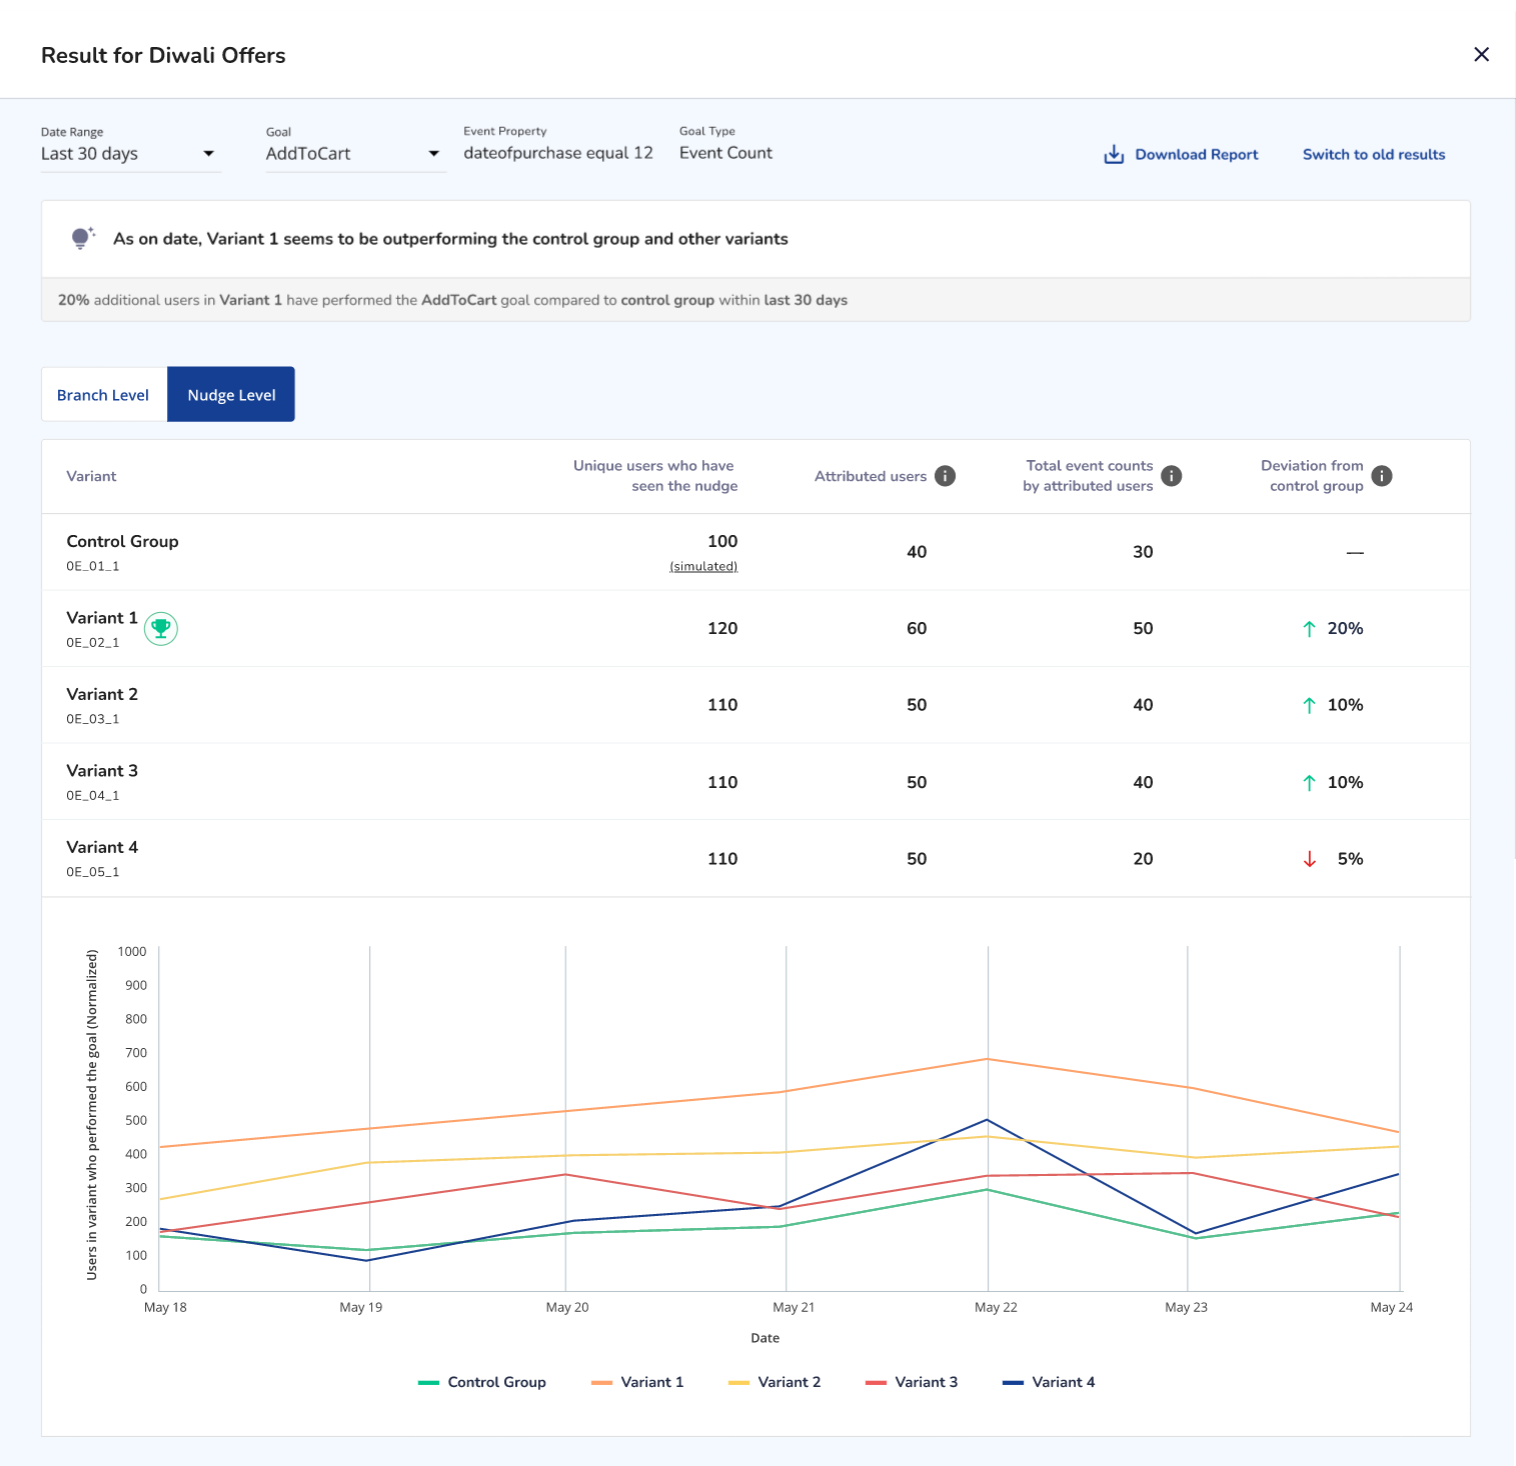Open the Goal dropdown showing AddToCart

[355, 153]
